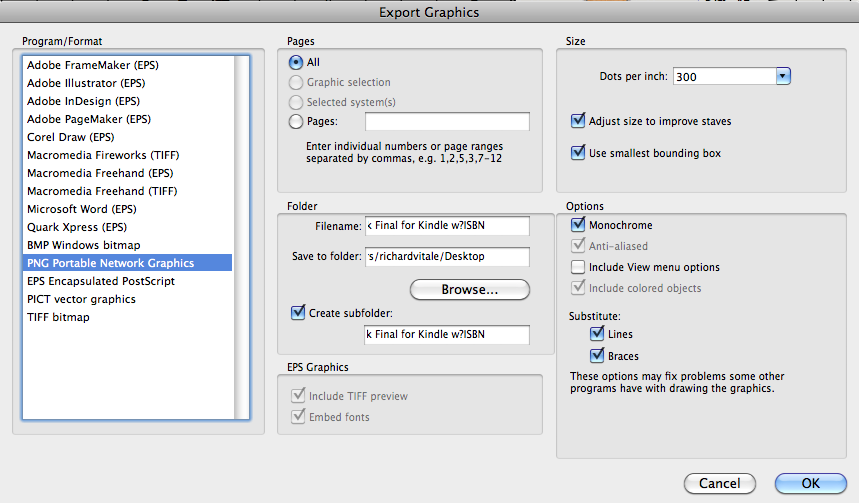Choose BMP Windows bitmap format
The width and height of the screenshot is (859, 503).
pyautogui.click(x=84, y=245)
